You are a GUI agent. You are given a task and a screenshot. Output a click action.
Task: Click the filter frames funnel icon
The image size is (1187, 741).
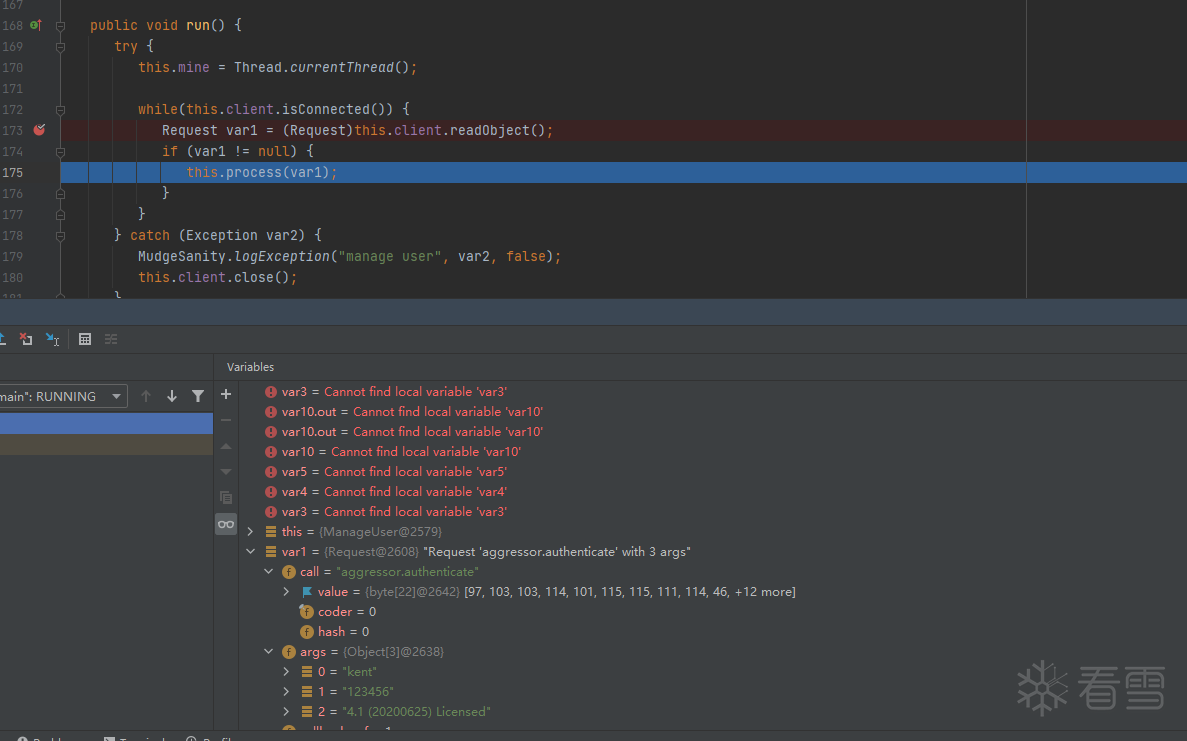click(198, 396)
